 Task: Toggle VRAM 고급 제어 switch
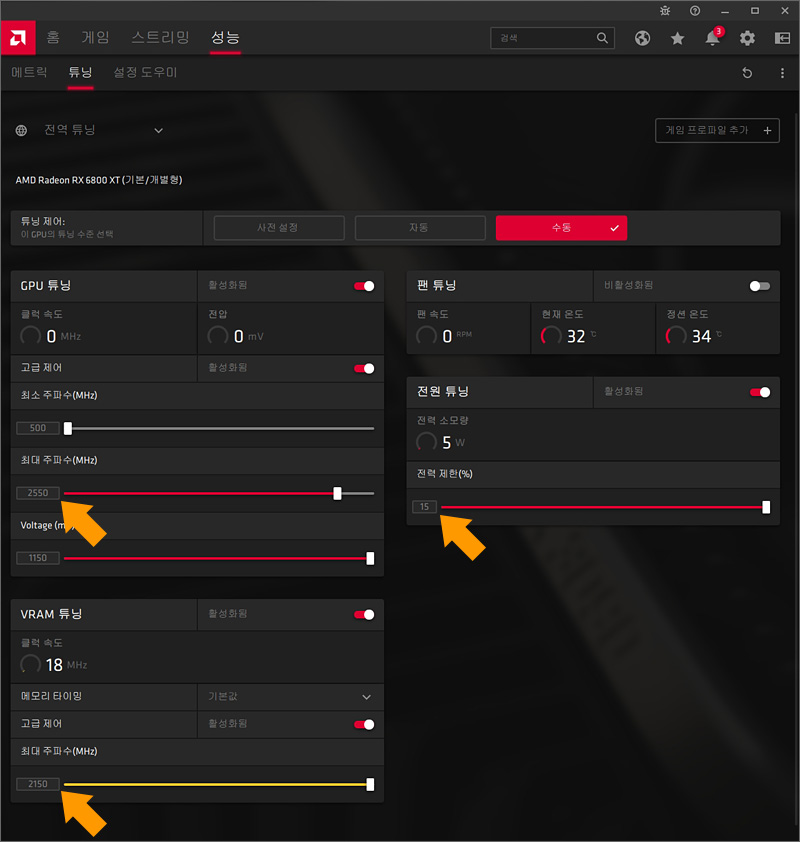(x=364, y=725)
